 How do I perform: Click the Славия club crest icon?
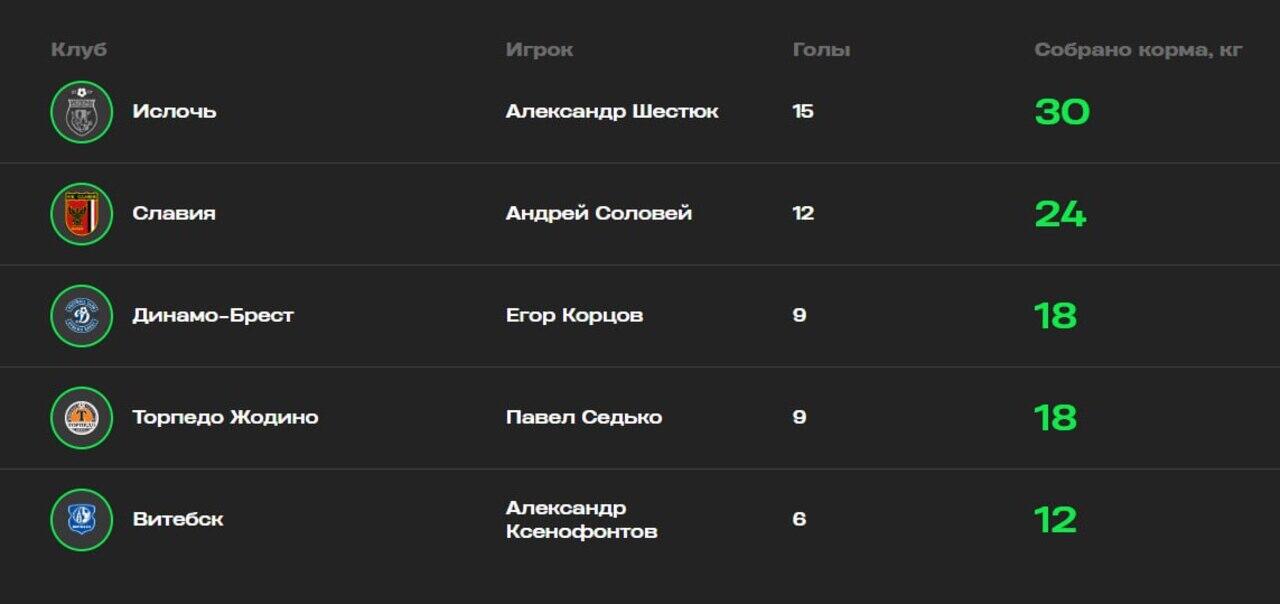81,214
